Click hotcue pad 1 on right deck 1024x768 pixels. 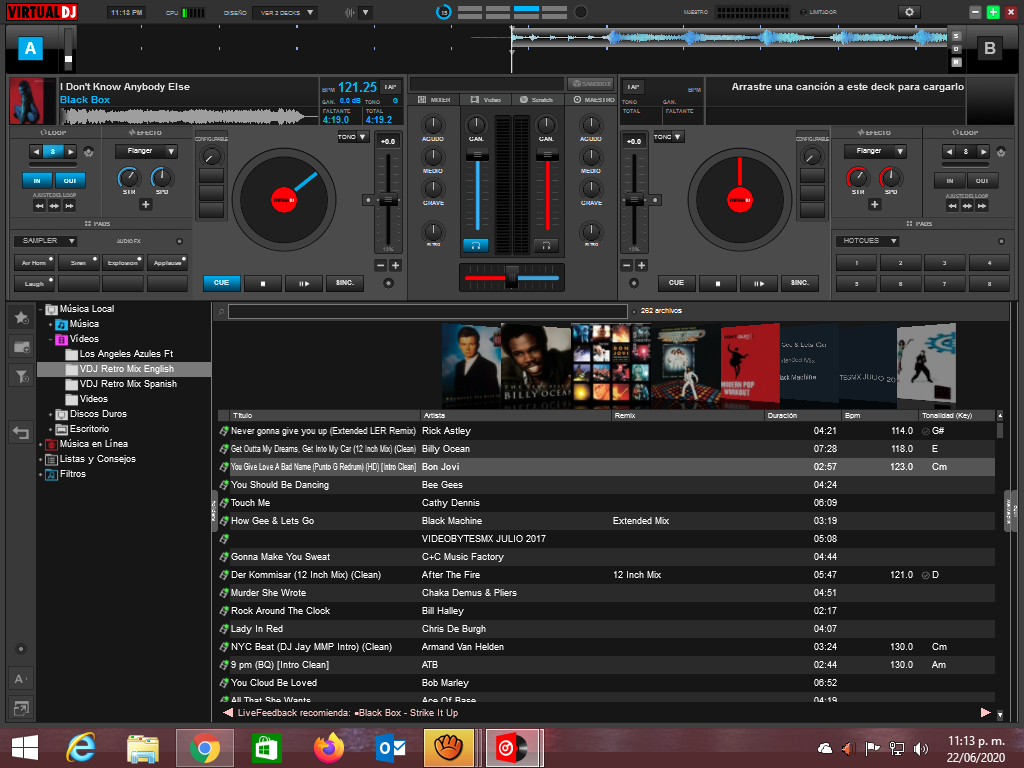pos(856,263)
